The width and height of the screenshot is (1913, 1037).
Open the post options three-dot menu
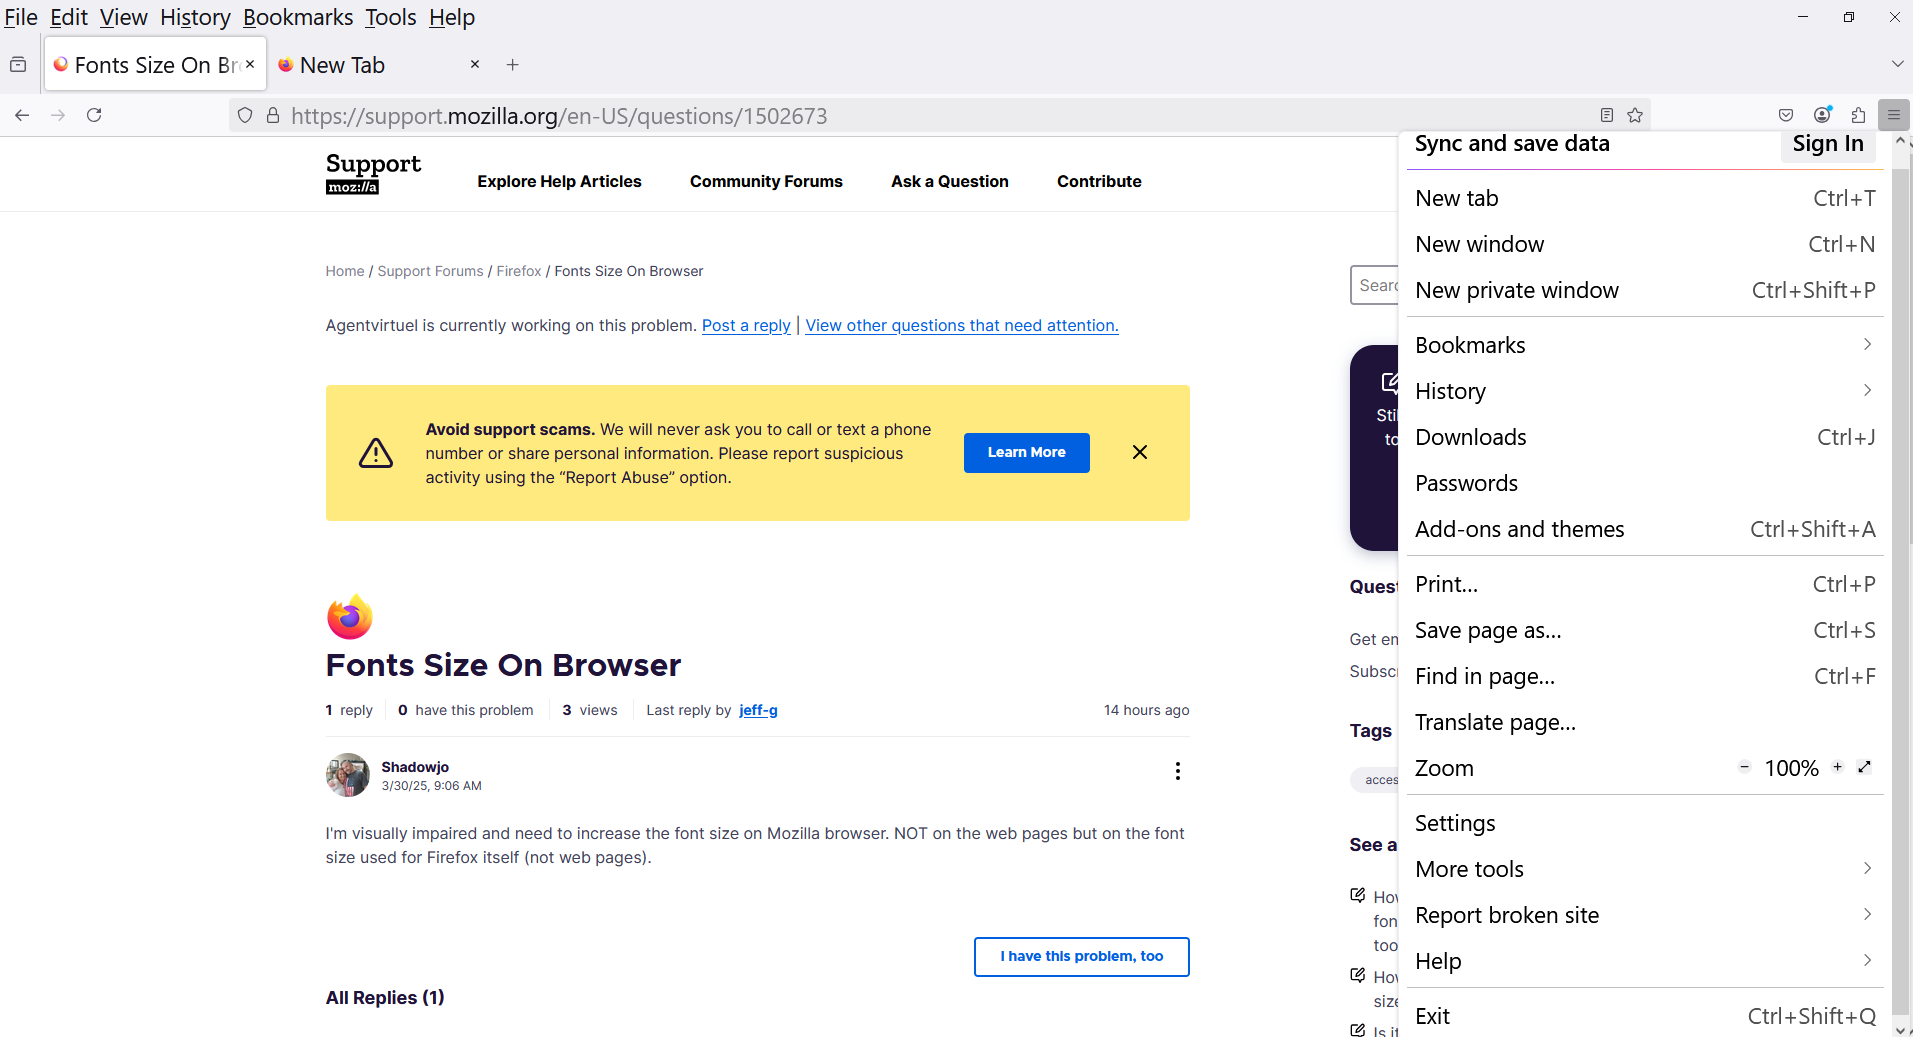pyautogui.click(x=1178, y=770)
